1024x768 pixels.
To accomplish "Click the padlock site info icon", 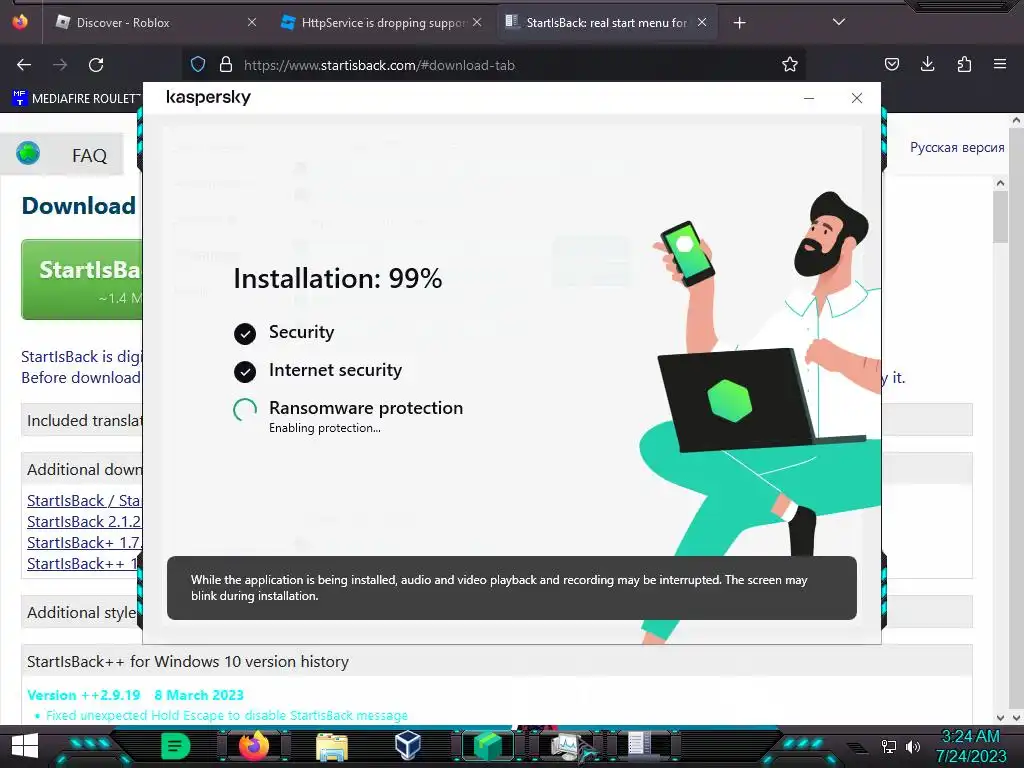I will [x=226, y=65].
